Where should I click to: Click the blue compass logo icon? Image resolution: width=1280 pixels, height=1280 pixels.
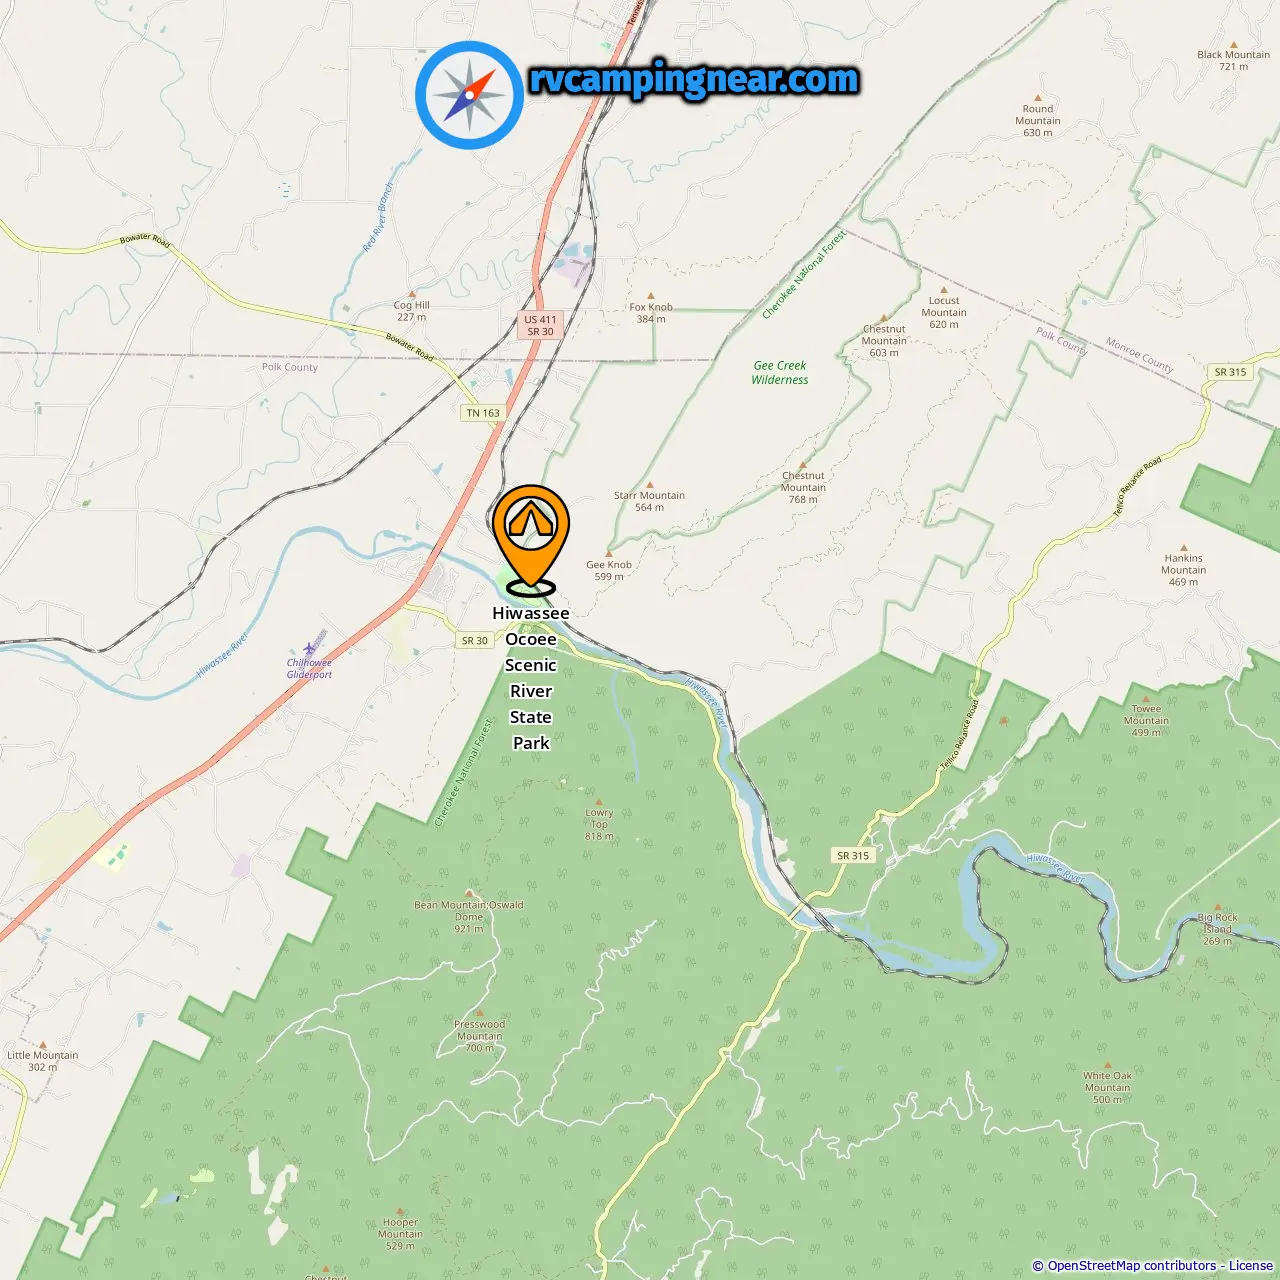(469, 95)
